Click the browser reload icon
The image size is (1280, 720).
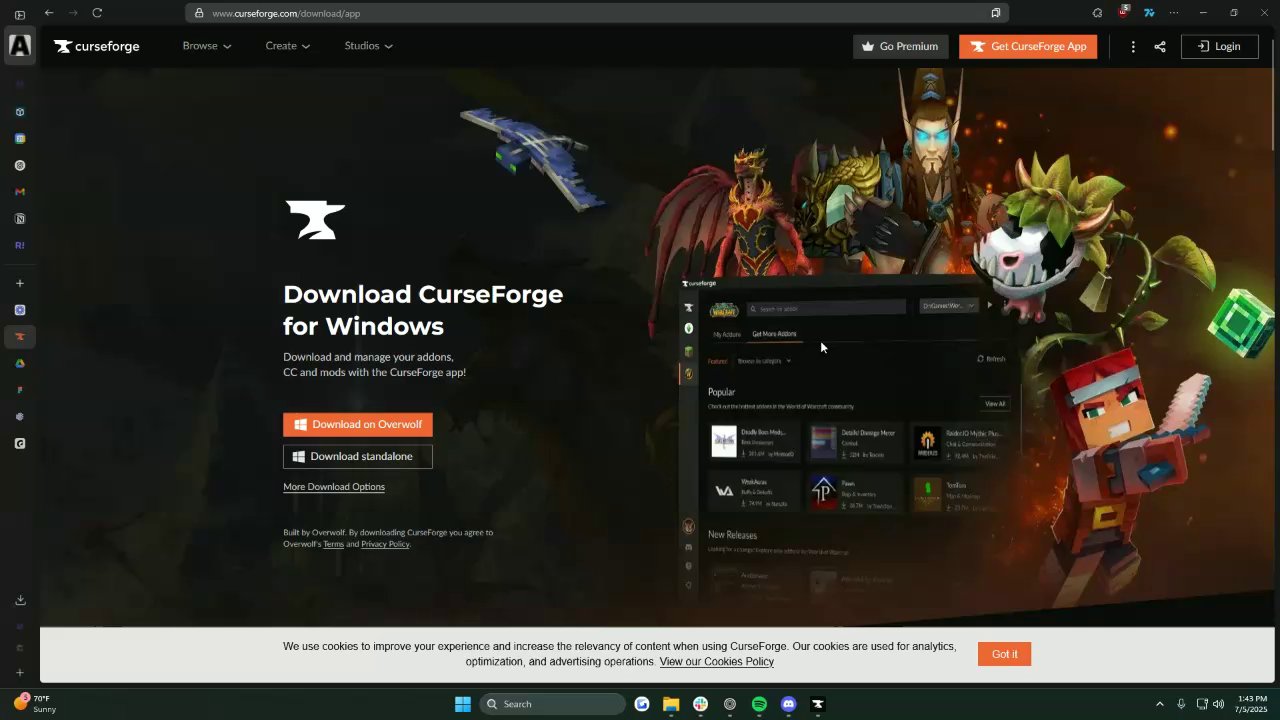97,13
